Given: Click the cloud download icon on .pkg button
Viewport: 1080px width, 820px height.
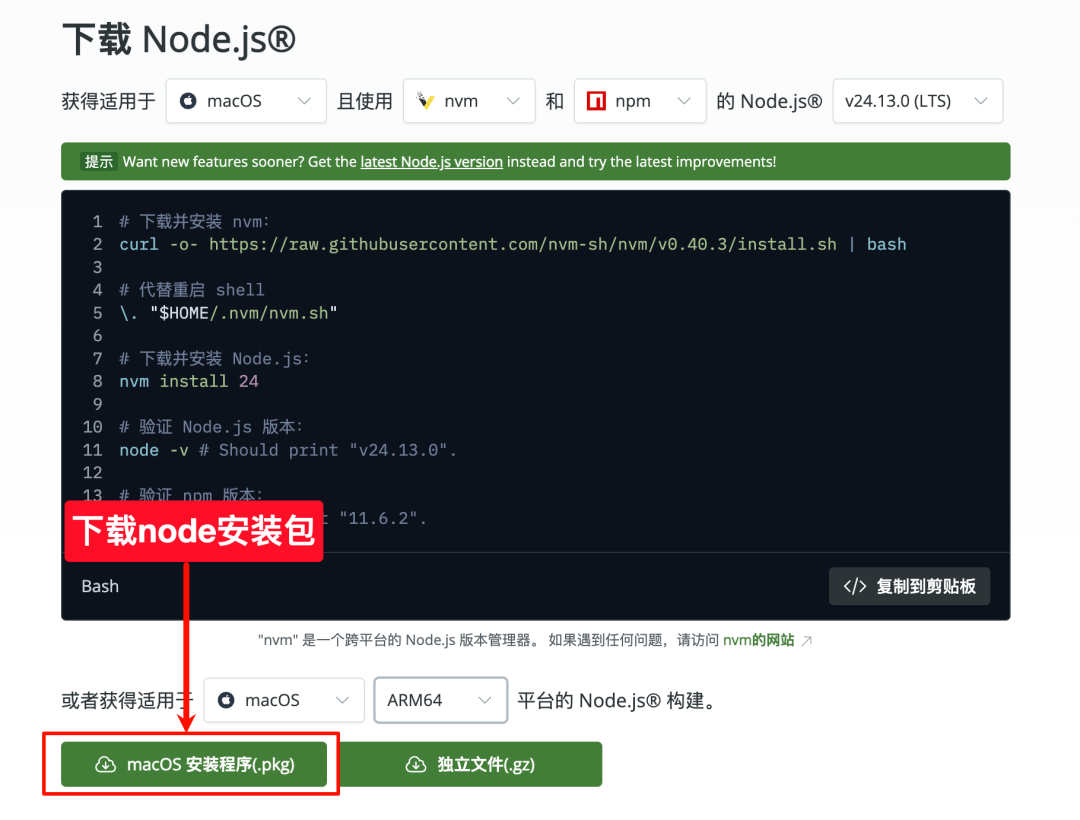Looking at the screenshot, I should (105, 764).
